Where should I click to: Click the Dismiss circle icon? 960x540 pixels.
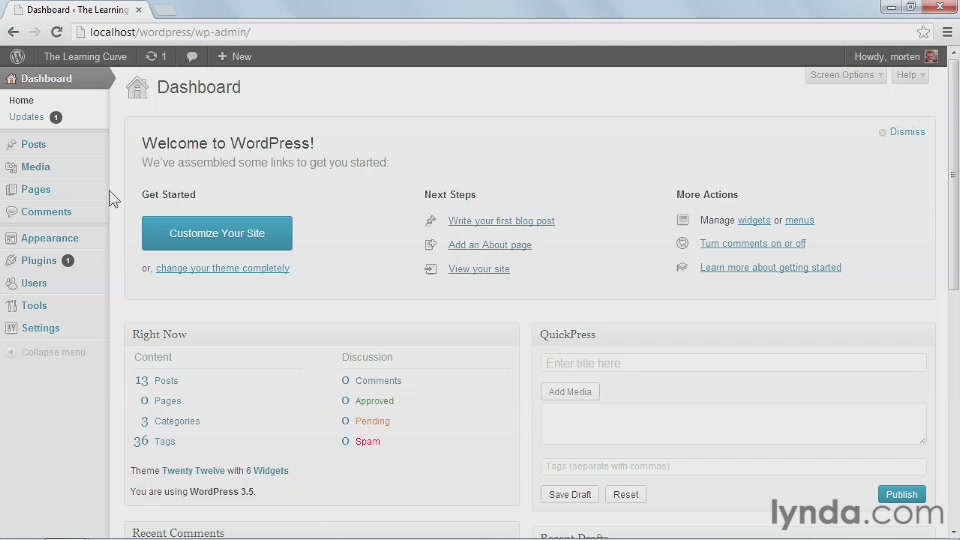(882, 132)
